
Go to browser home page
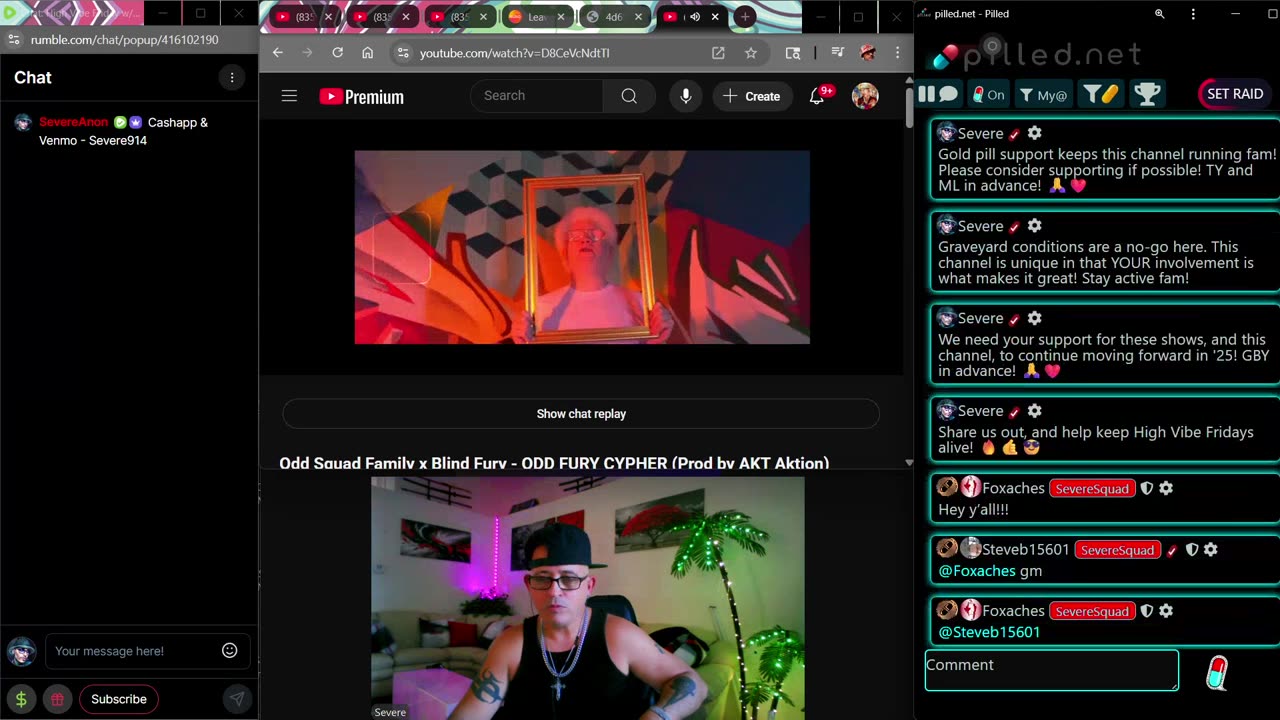point(368,53)
